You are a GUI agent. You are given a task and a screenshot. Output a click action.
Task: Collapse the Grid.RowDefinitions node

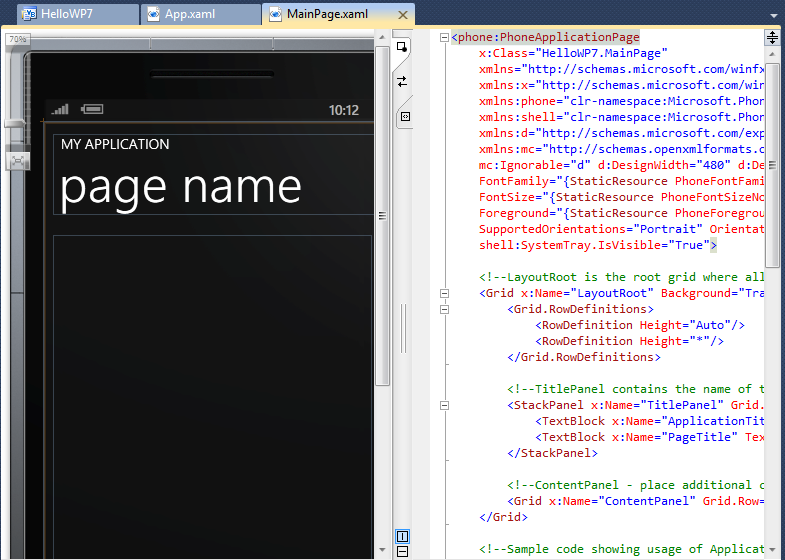[443, 309]
